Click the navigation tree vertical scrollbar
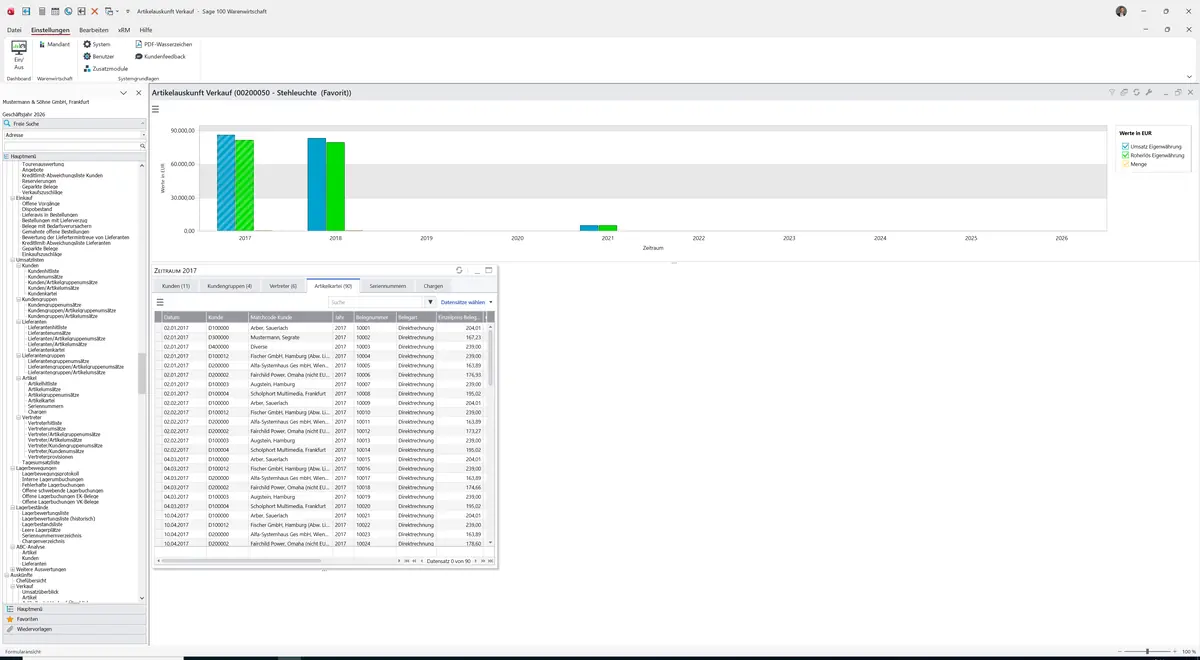Screen dimensions: 1200x660 (x=141, y=376)
